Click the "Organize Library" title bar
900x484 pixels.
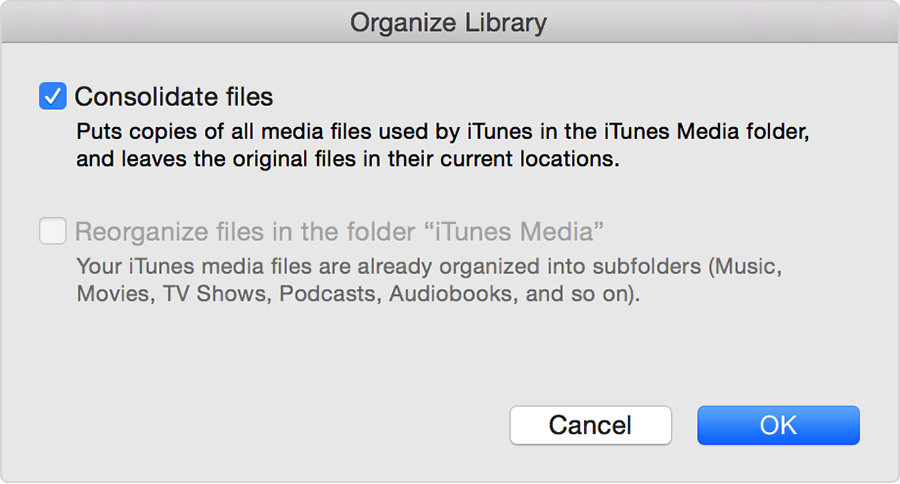coord(448,21)
